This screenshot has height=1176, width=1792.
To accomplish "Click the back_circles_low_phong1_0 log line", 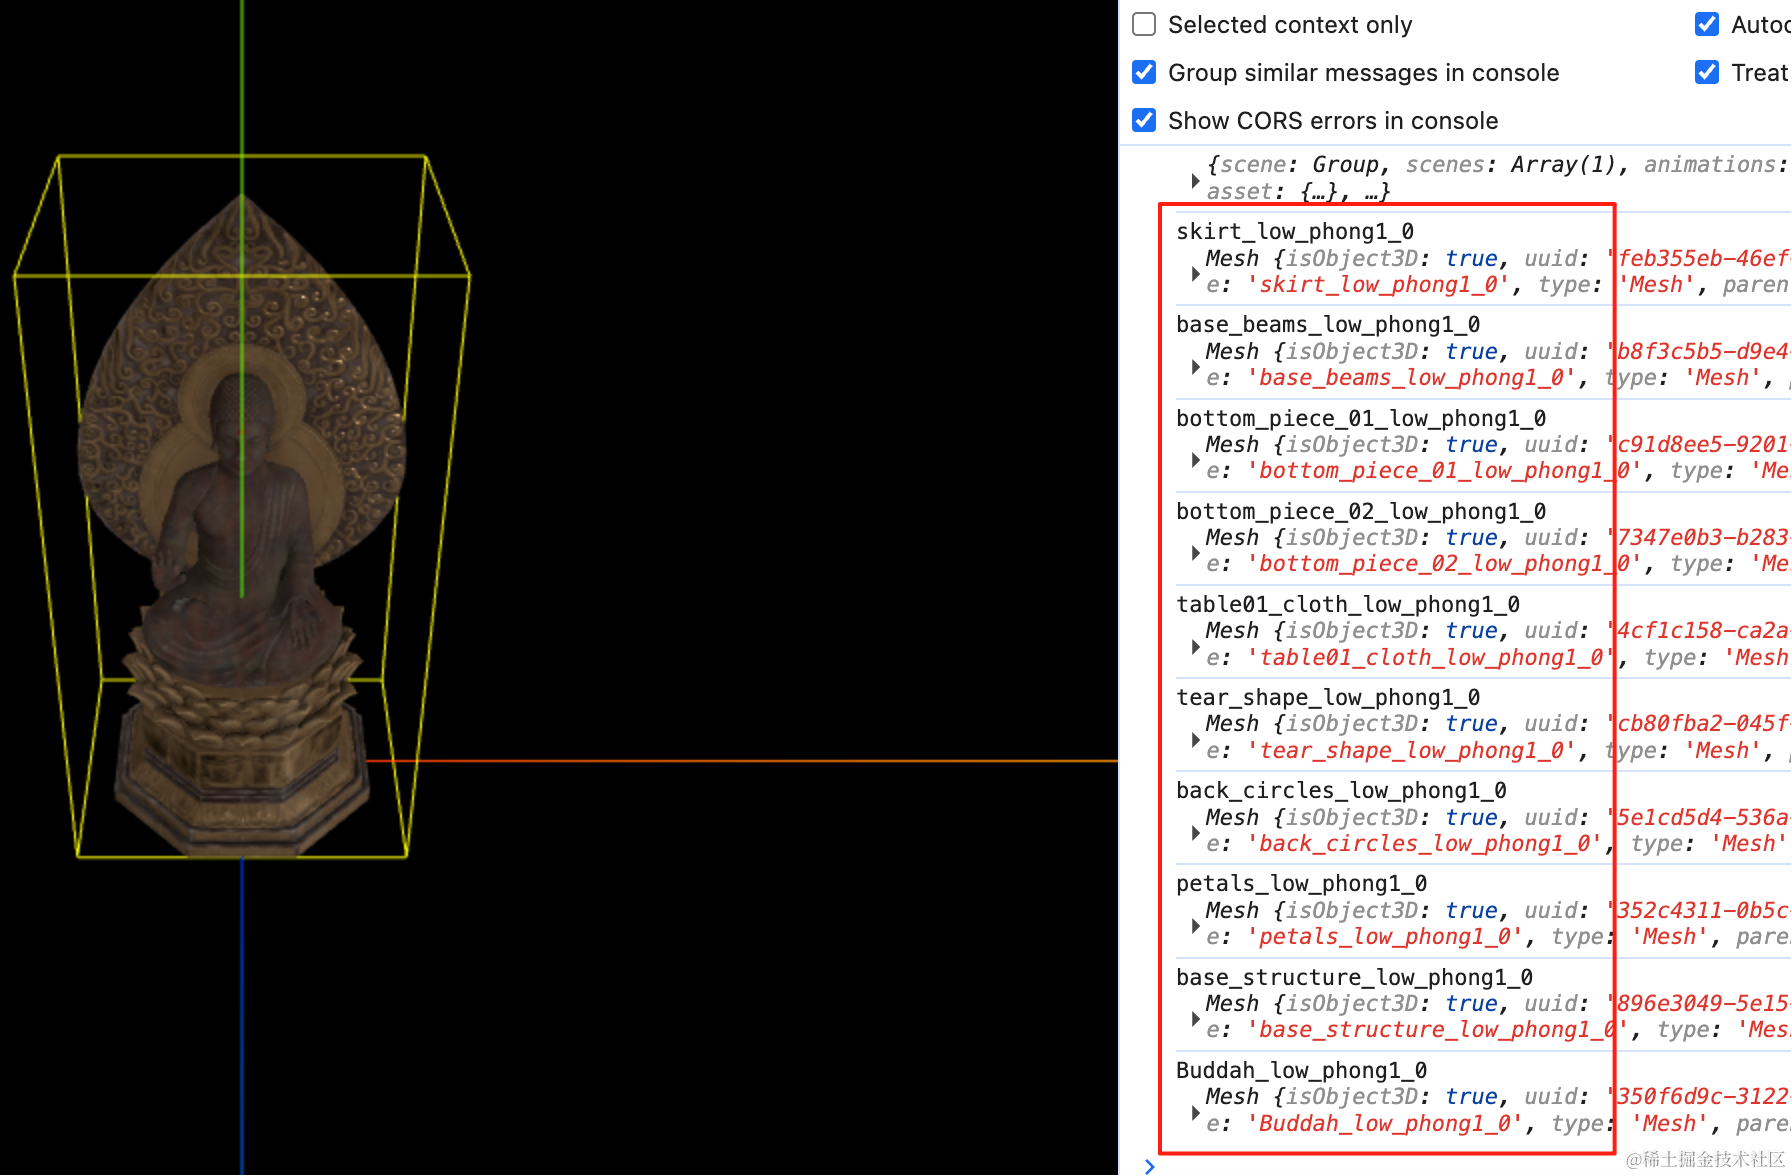I will tap(1341, 790).
